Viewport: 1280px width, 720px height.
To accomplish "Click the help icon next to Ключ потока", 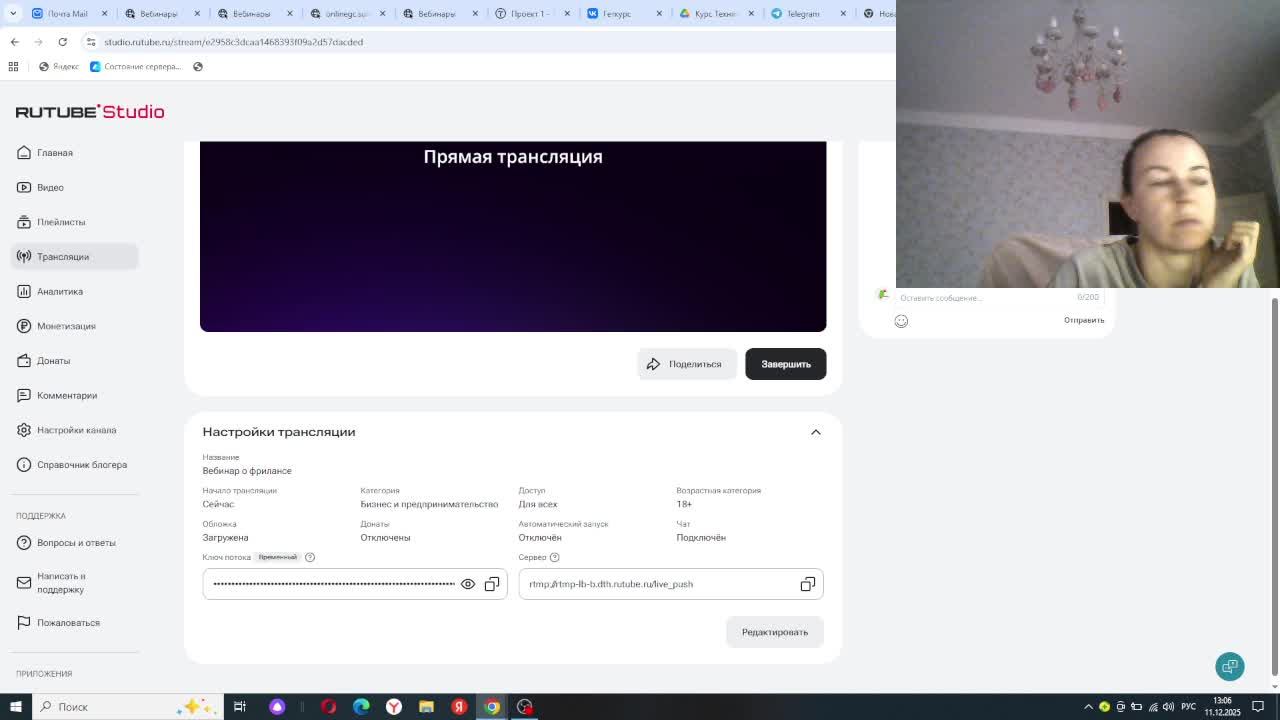I will [310, 557].
